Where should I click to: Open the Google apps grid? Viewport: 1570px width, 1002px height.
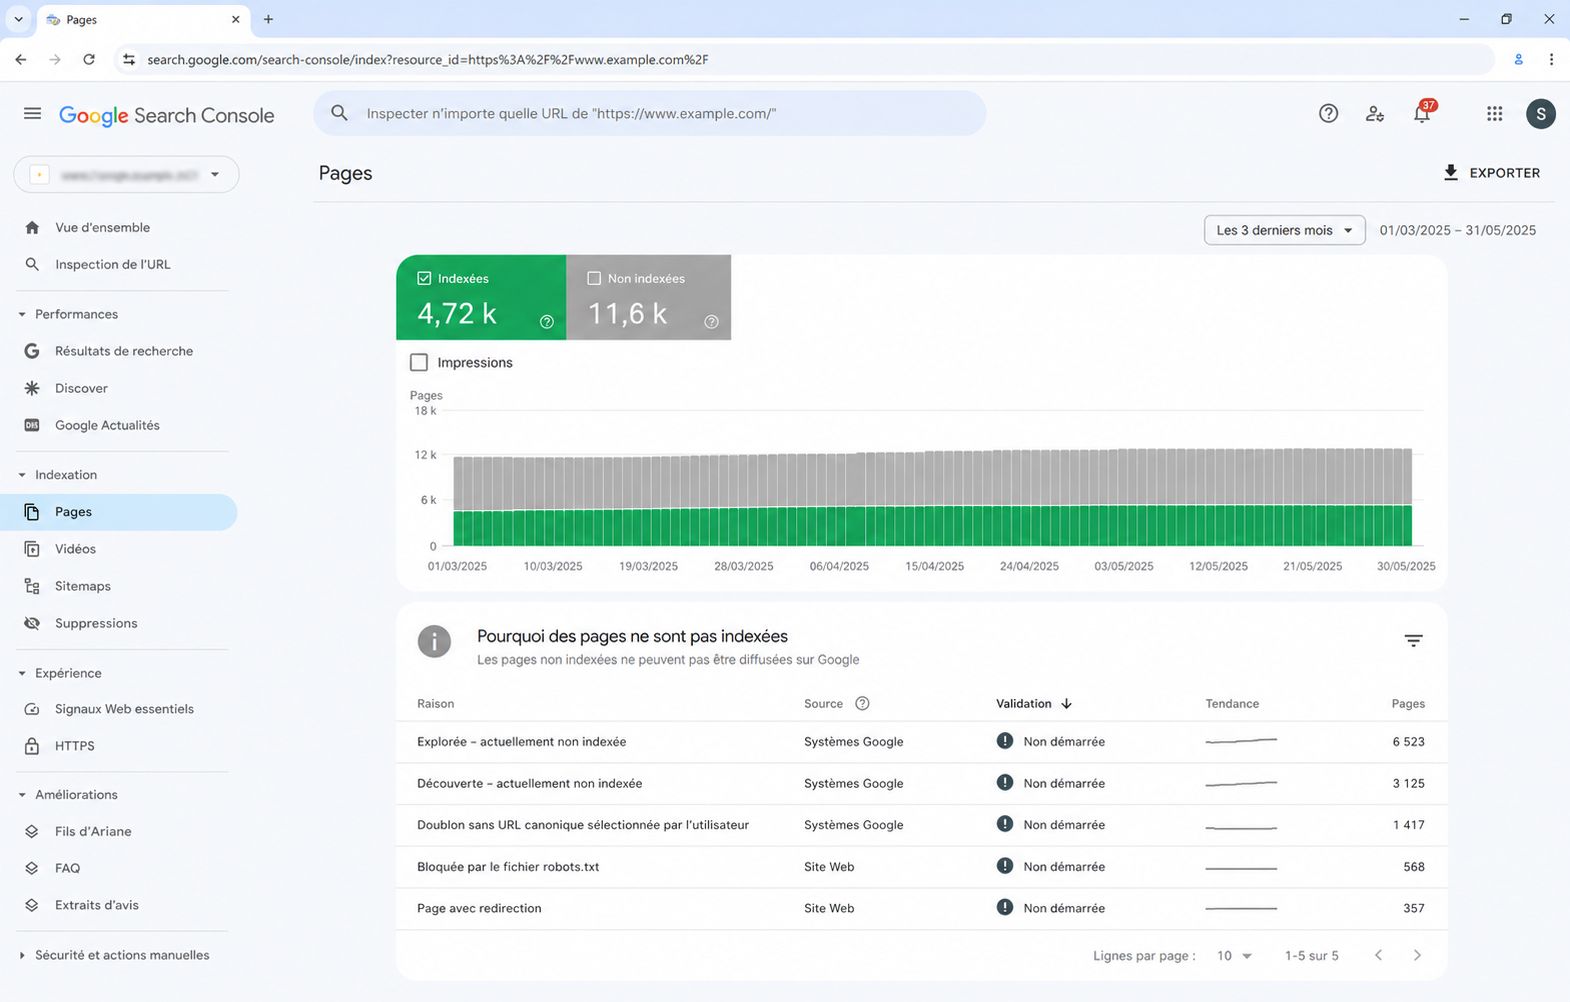click(1494, 114)
